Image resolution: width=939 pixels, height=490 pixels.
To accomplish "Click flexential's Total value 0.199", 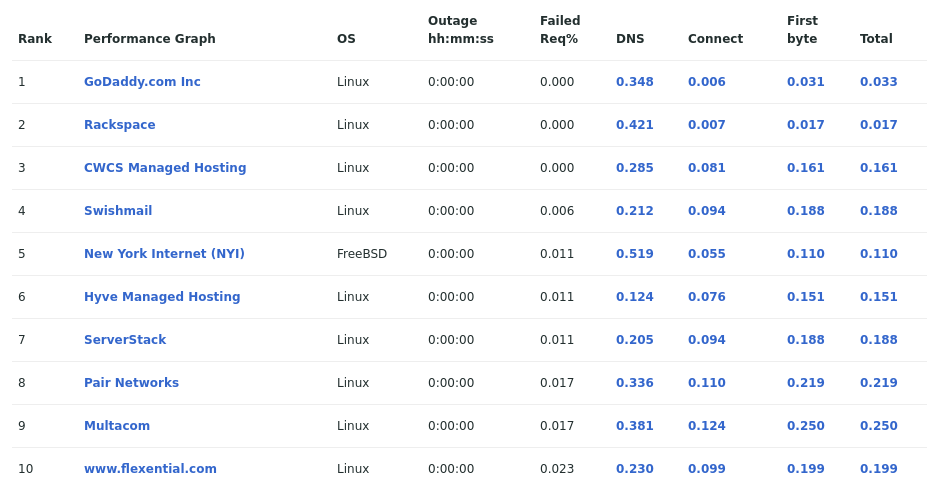I will tap(879, 469).
